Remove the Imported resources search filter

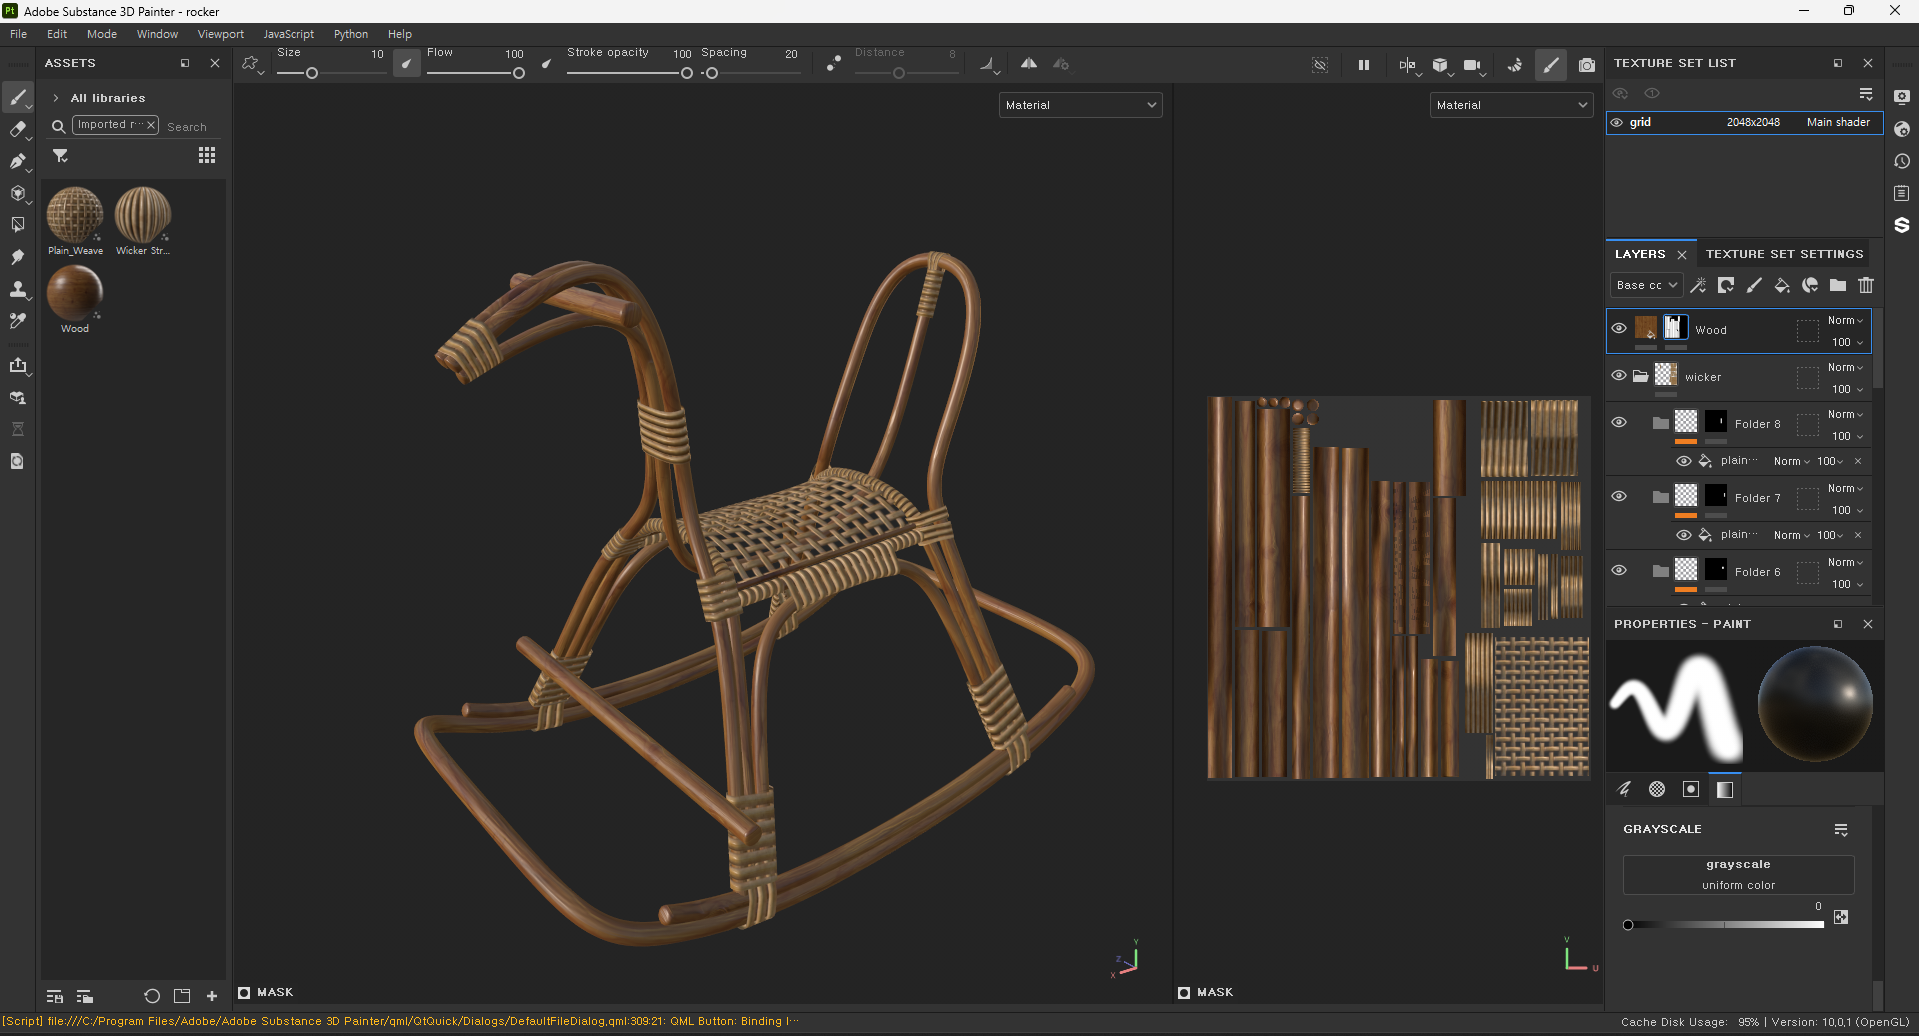coord(151,125)
